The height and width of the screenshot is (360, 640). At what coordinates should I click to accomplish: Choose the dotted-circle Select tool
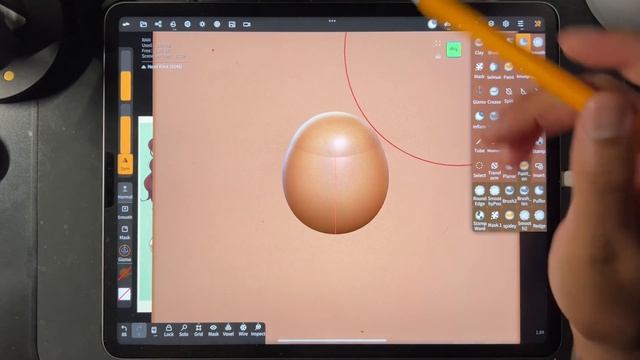(479, 170)
